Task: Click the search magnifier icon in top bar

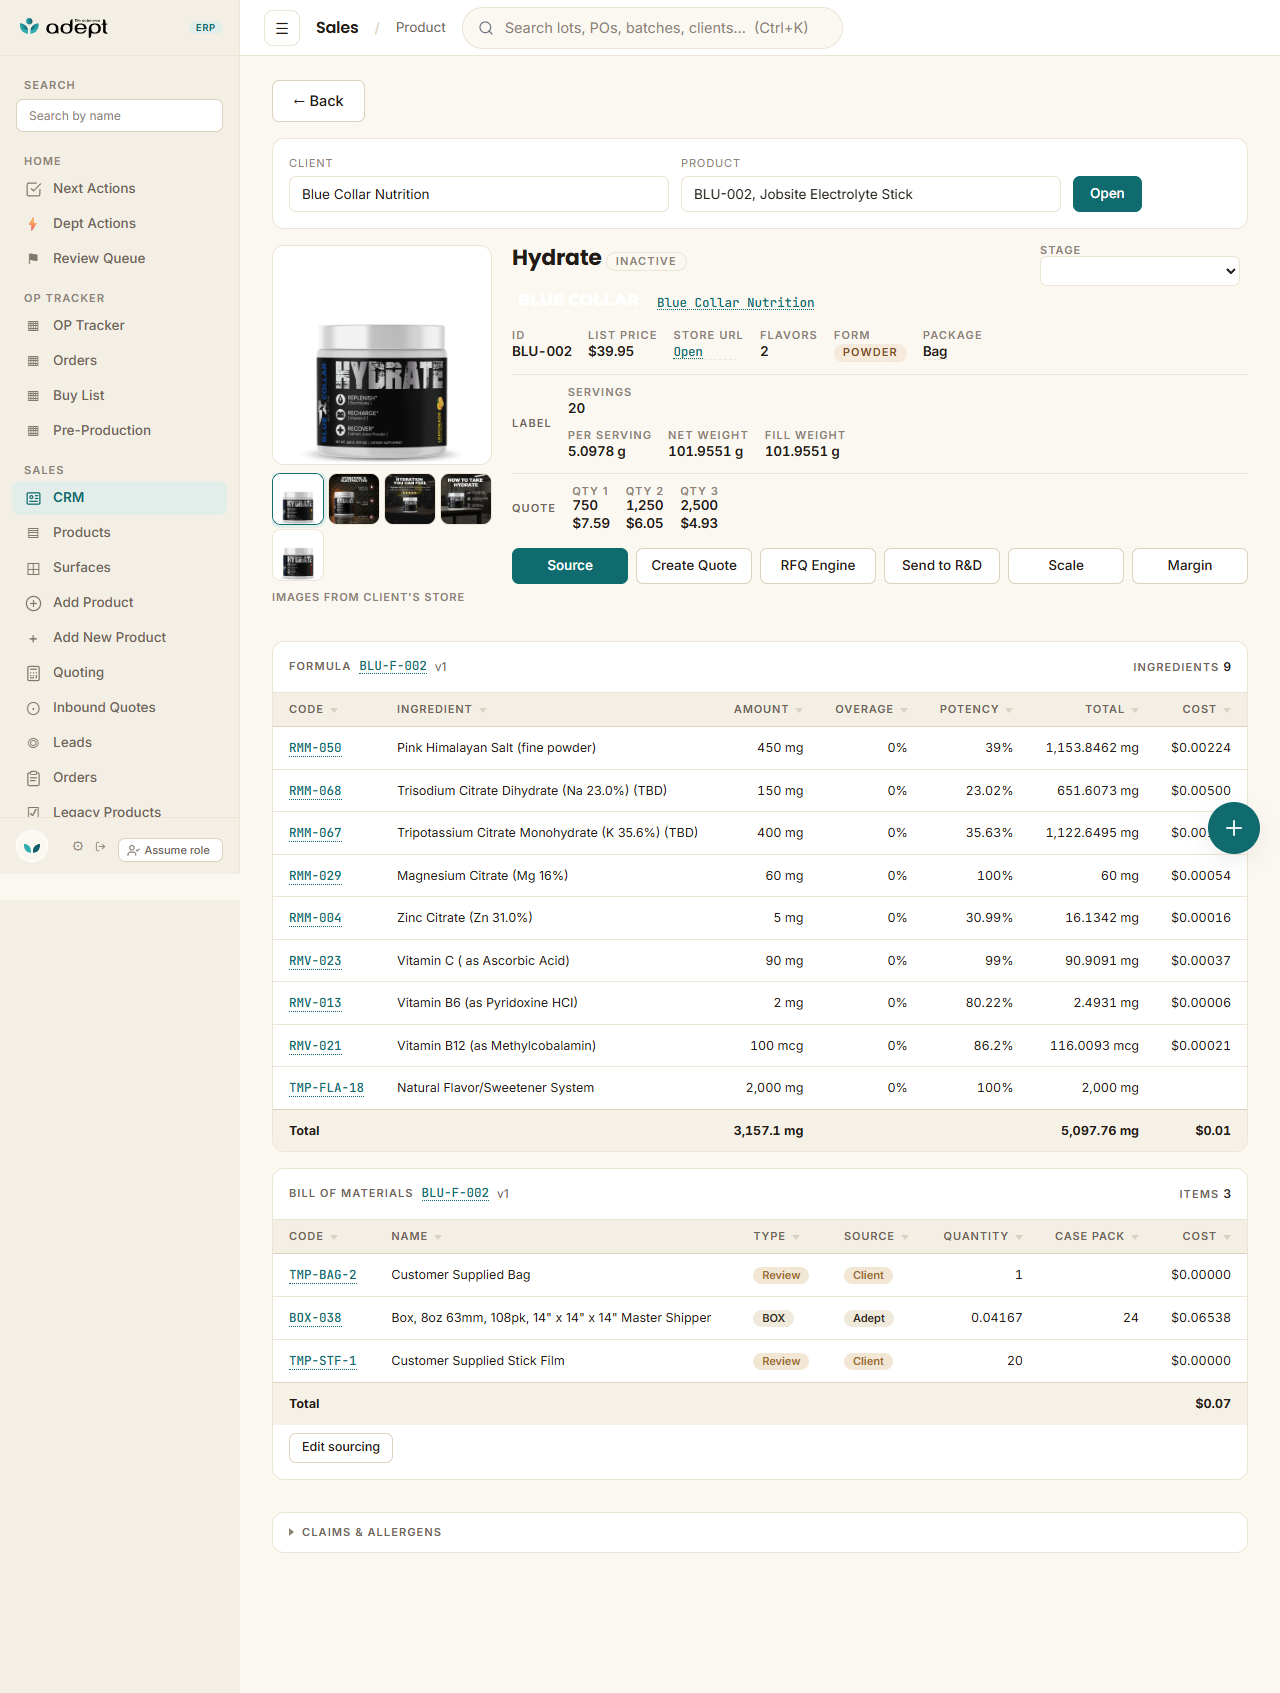Action: click(486, 28)
